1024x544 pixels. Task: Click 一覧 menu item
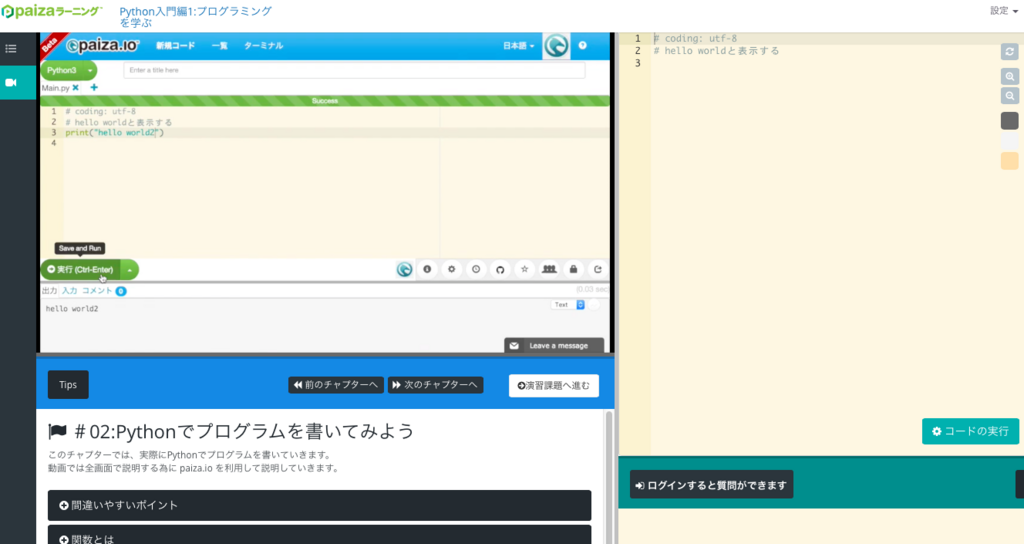(219, 46)
